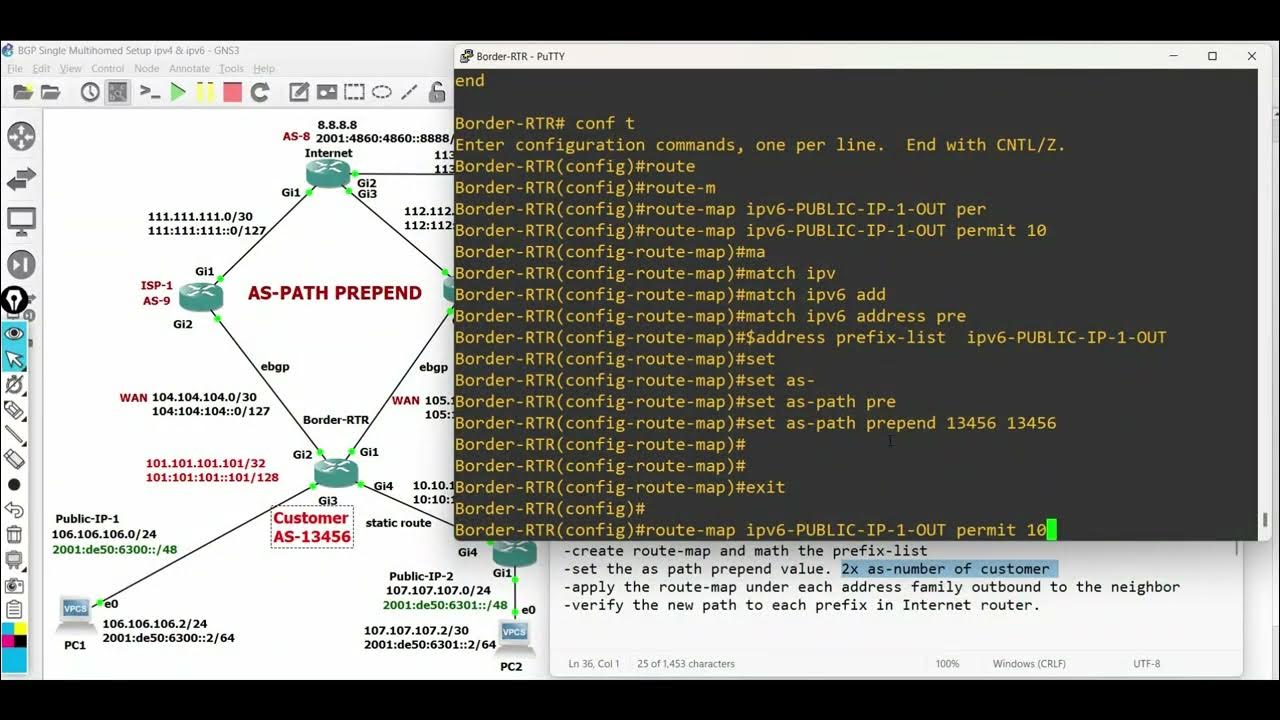Open GNS3 Control menu

[108, 69]
